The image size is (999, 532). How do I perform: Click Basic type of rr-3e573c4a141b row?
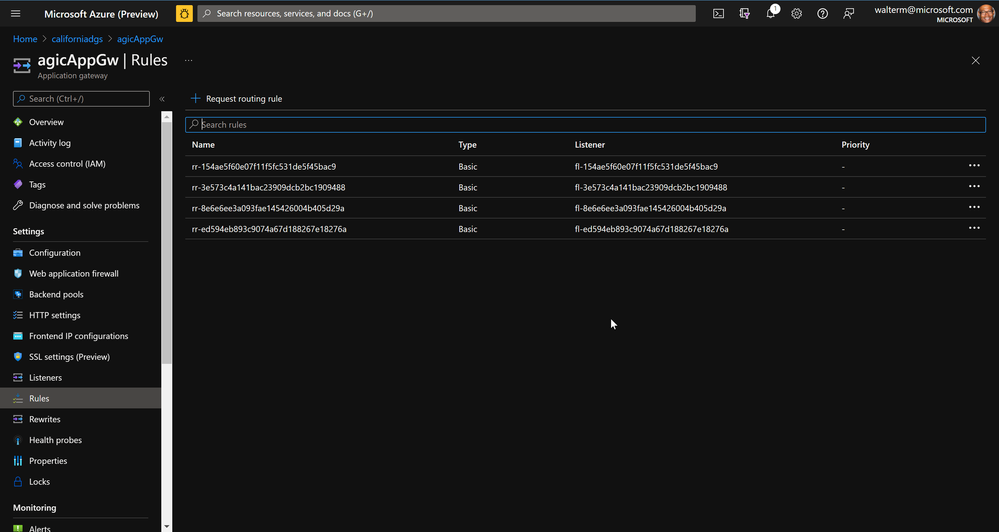click(x=468, y=187)
